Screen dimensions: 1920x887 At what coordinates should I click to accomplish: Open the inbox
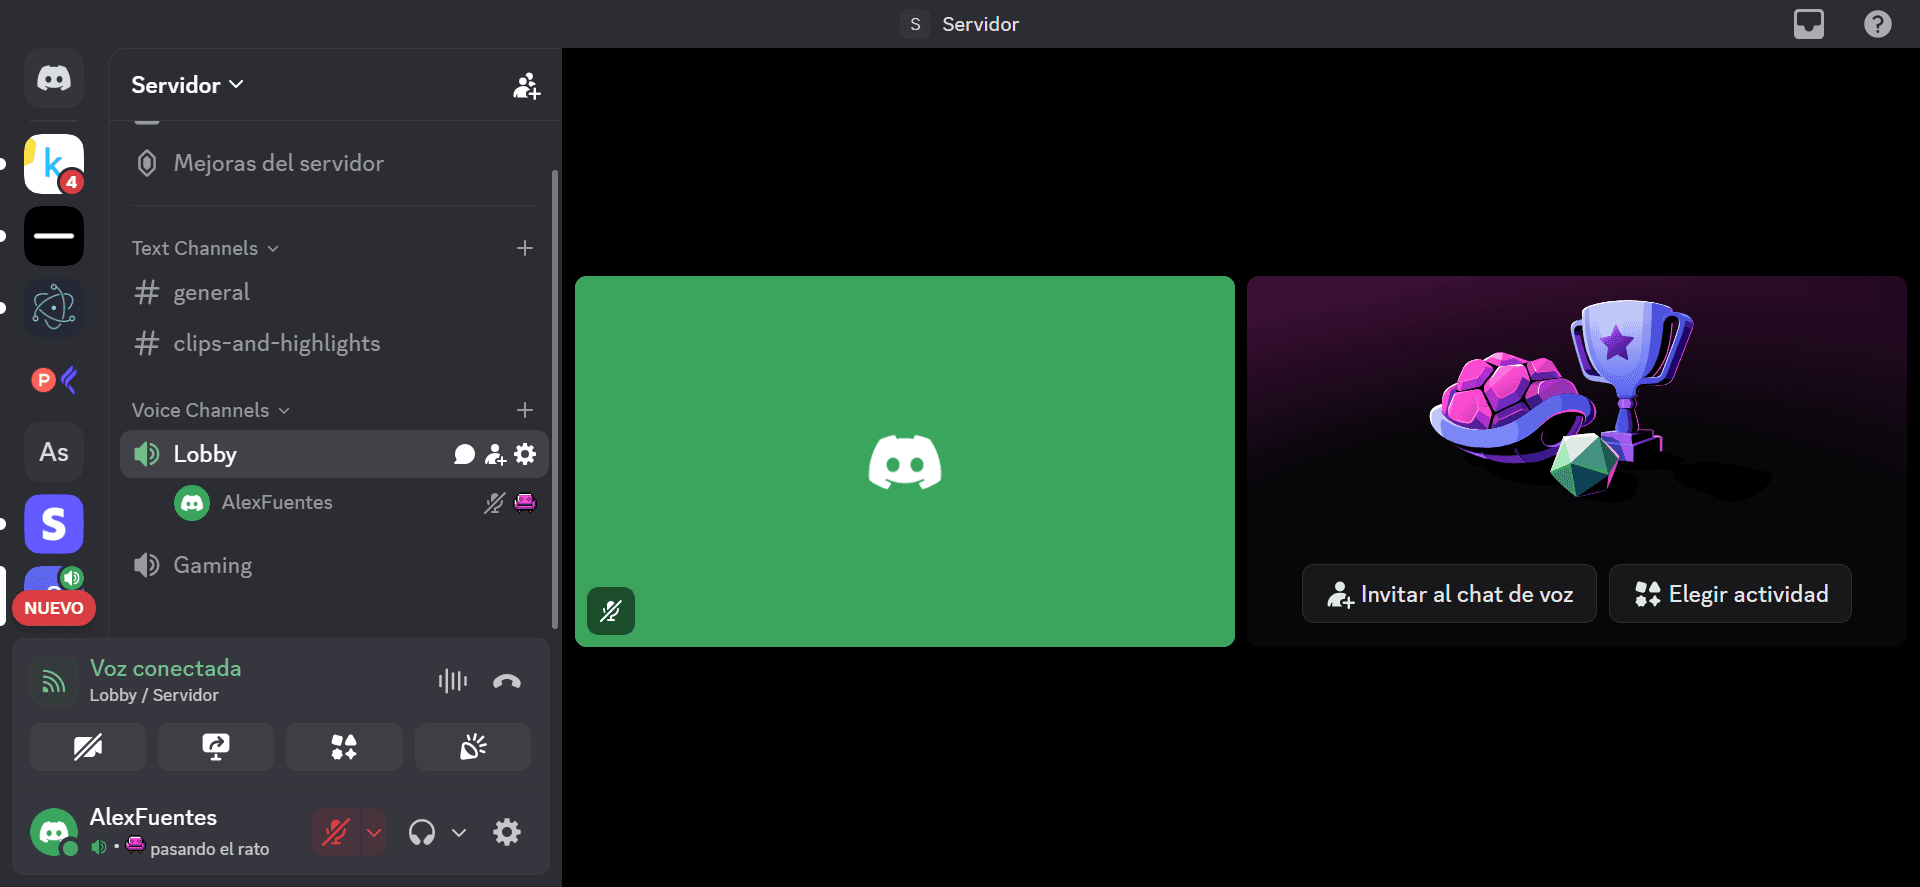1809,24
